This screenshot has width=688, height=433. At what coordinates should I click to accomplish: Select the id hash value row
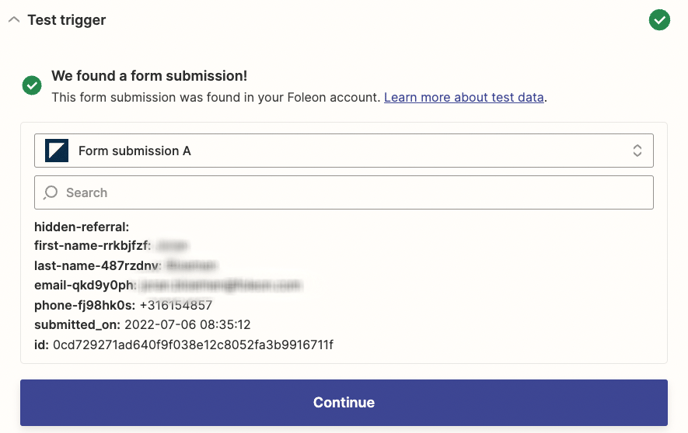183,345
